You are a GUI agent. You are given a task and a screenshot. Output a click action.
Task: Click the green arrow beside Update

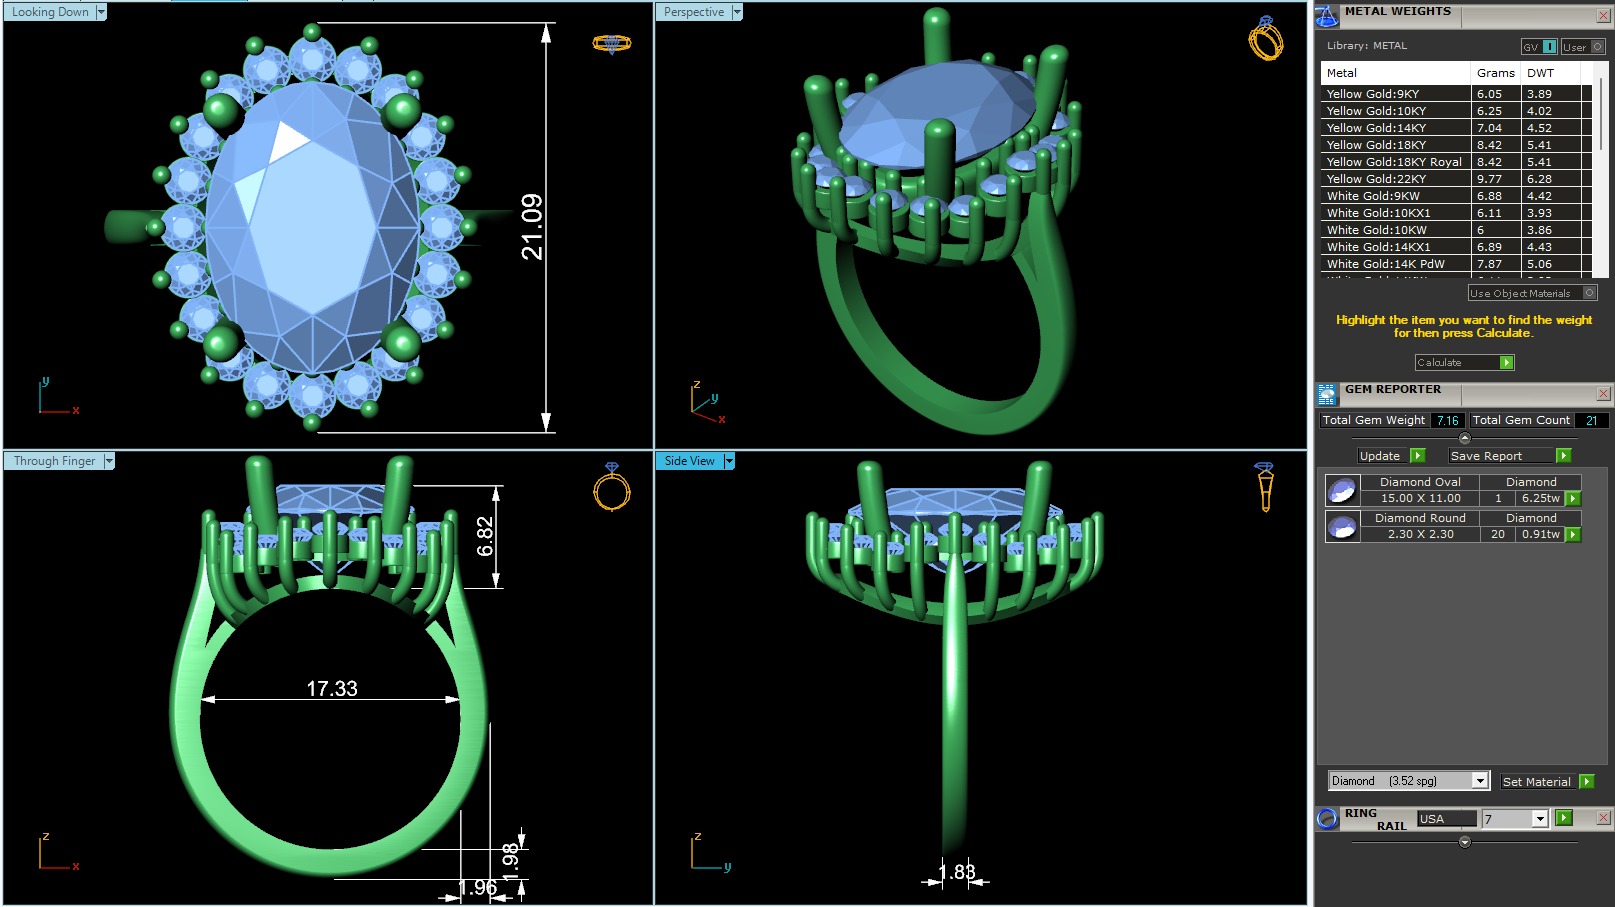point(1417,456)
